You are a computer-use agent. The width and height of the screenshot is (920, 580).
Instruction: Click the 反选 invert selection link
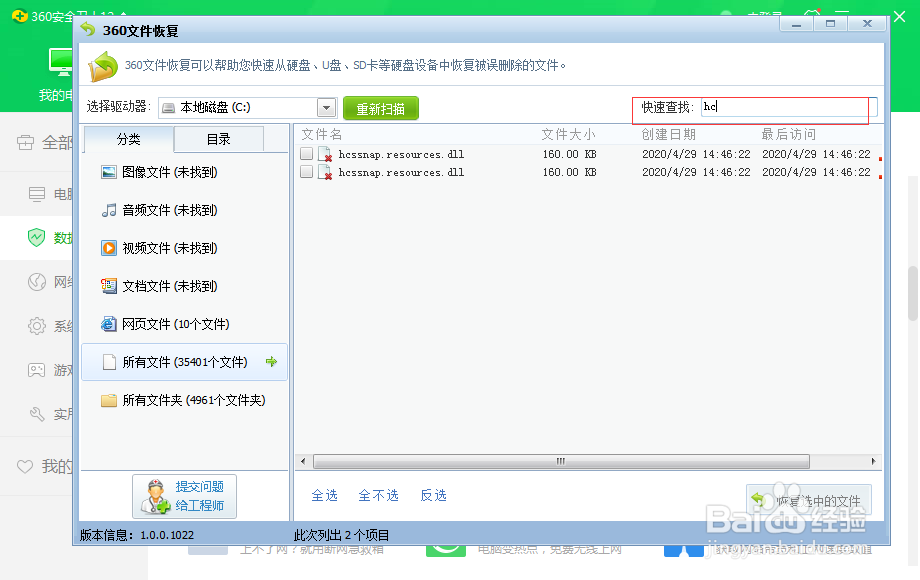click(x=433, y=494)
